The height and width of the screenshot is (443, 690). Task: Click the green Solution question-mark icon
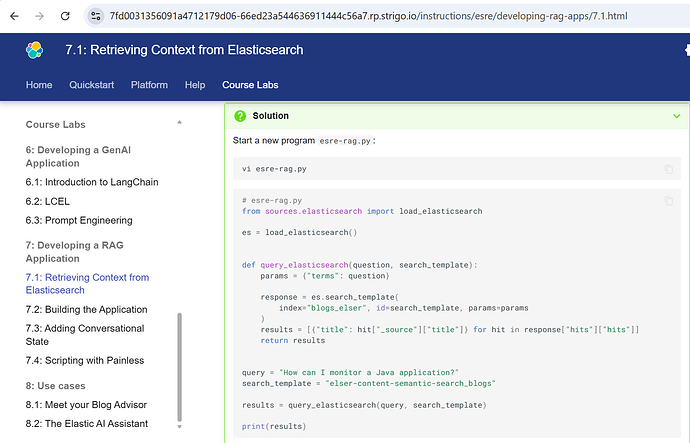(240, 116)
